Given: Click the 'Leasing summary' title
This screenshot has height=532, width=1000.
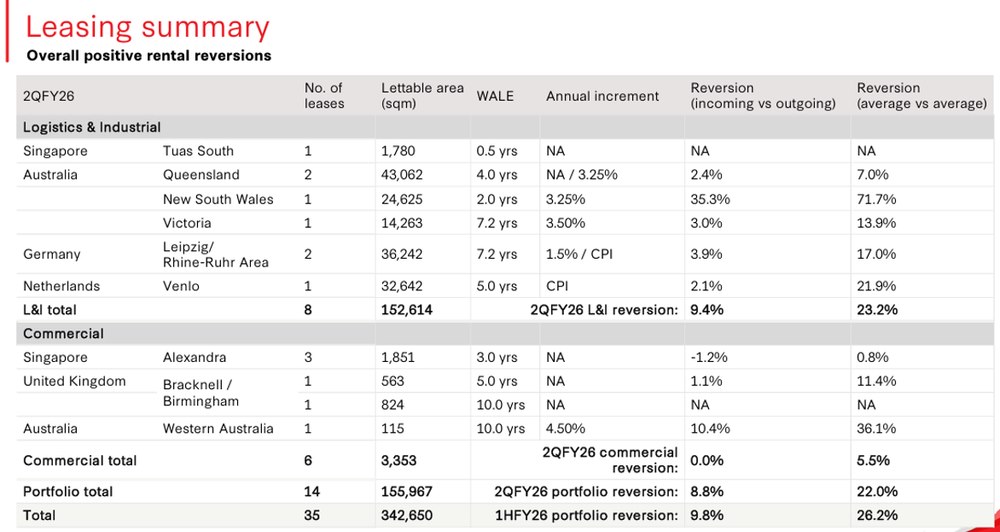Looking at the screenshot, I should [x=147, y=27].
